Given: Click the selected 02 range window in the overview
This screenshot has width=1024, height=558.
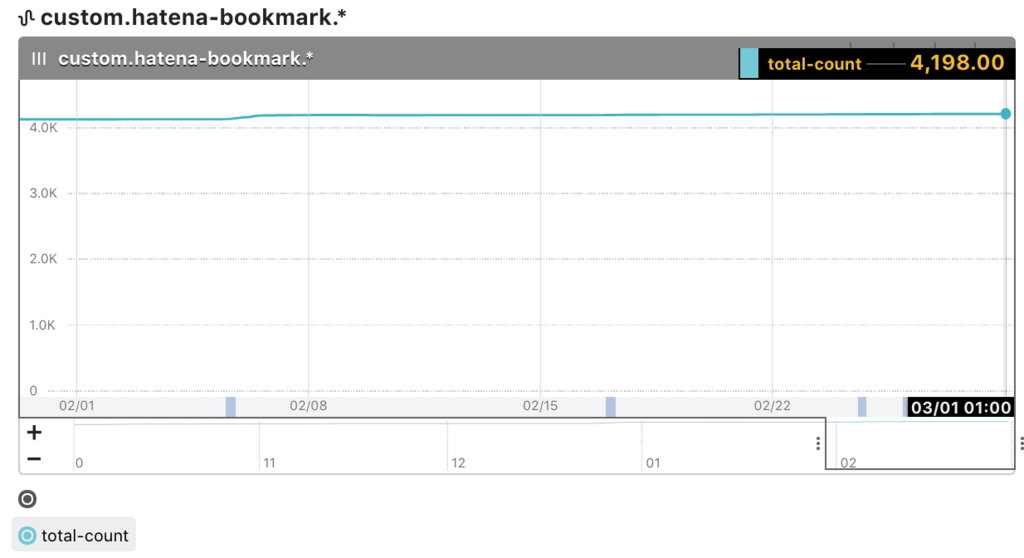Looking at the screenshot, I should coord(920,444).
